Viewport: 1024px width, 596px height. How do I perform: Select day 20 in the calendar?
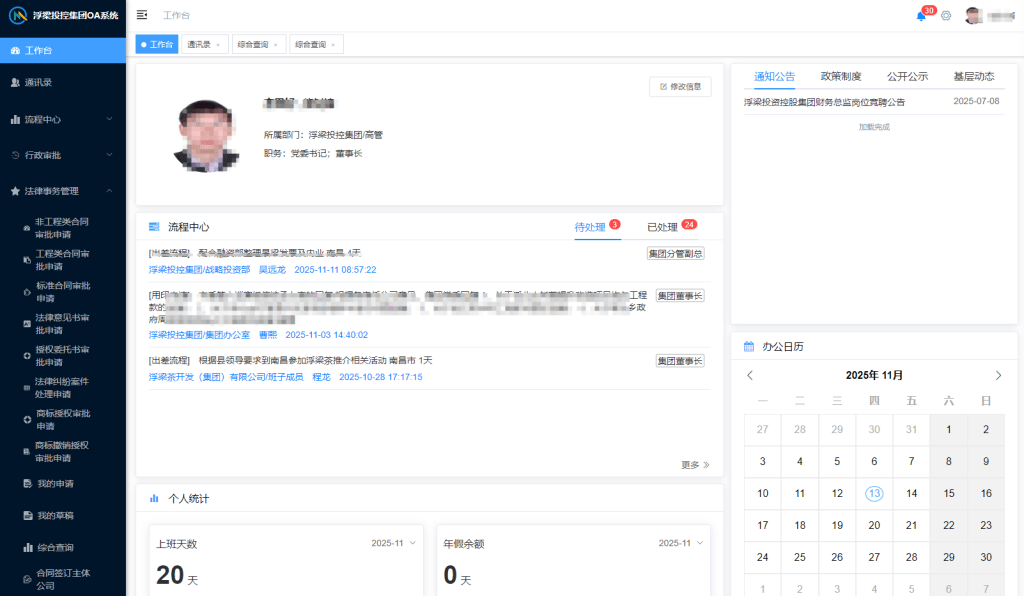[874, 525]
